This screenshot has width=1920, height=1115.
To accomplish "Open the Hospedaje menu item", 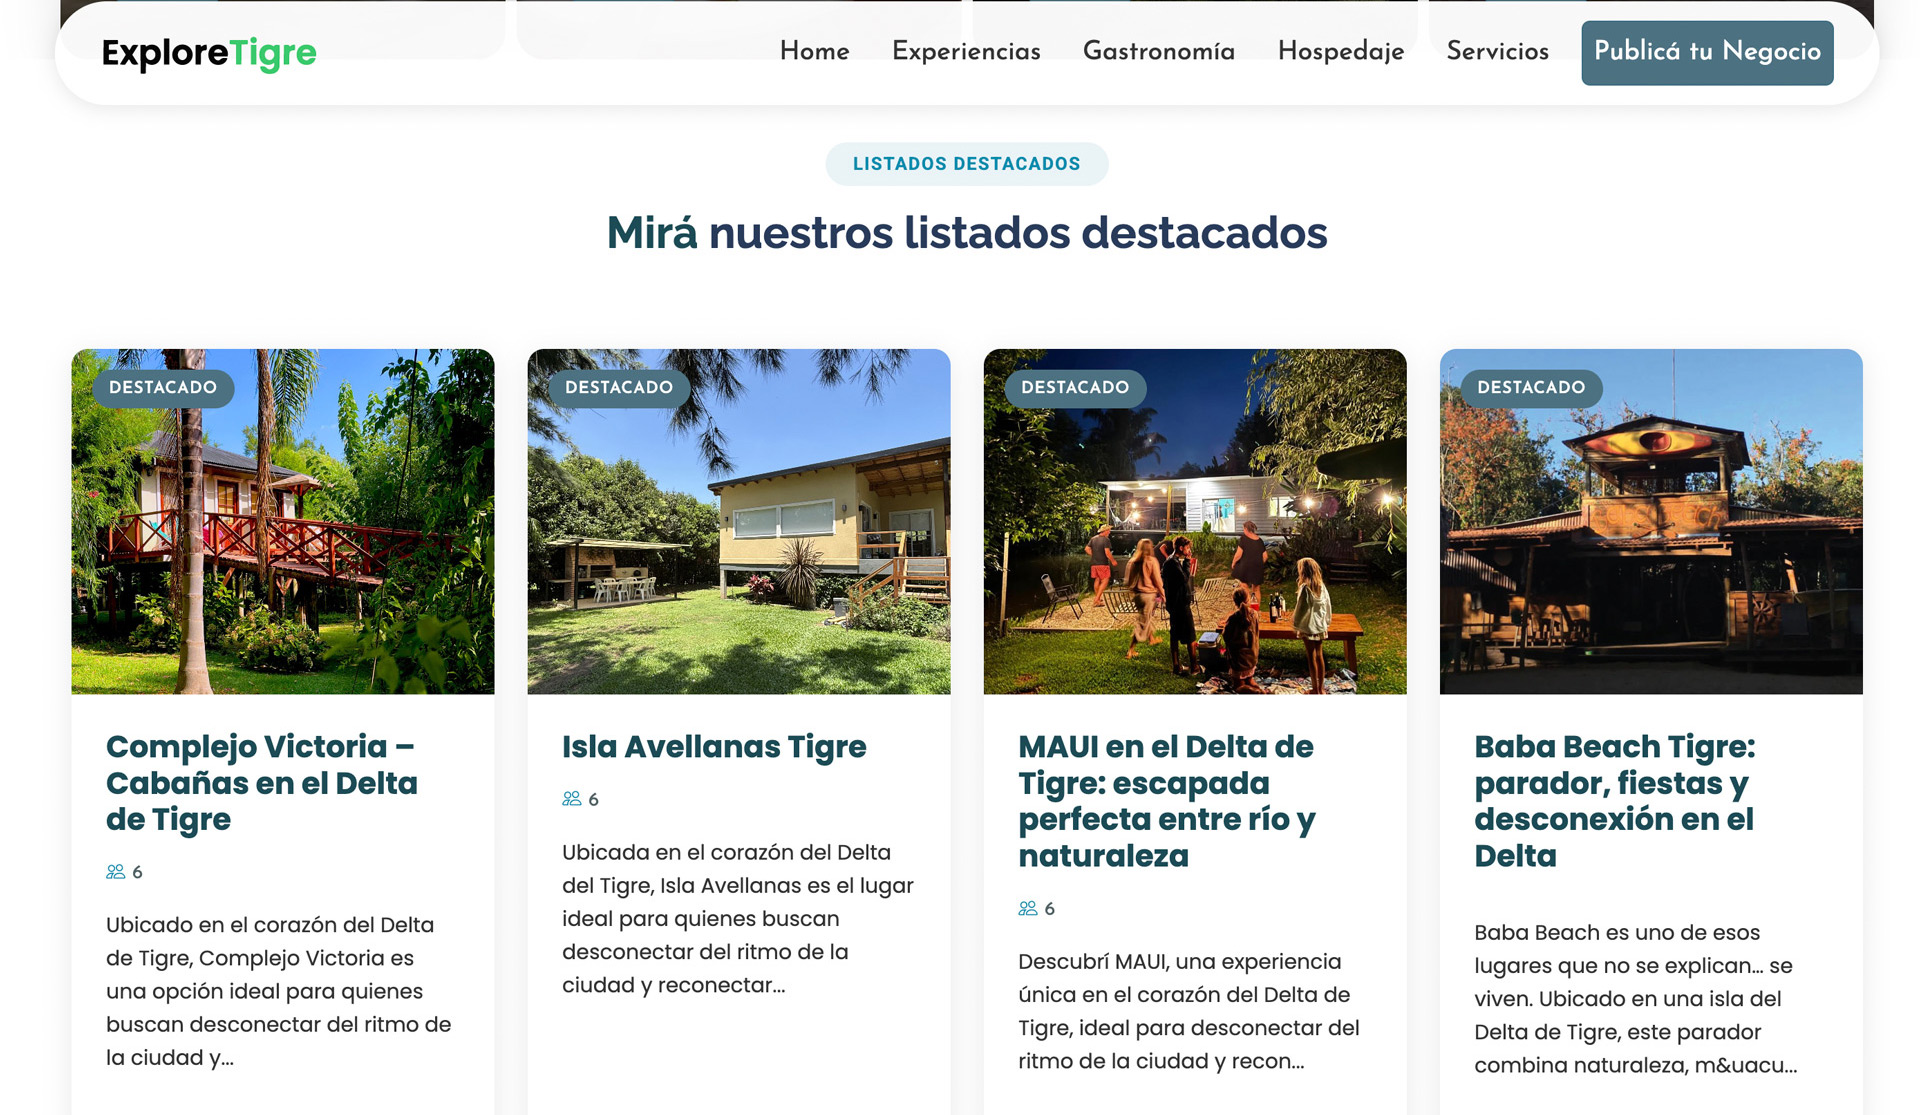I will pyautogui.click(x=1339, y=51).
